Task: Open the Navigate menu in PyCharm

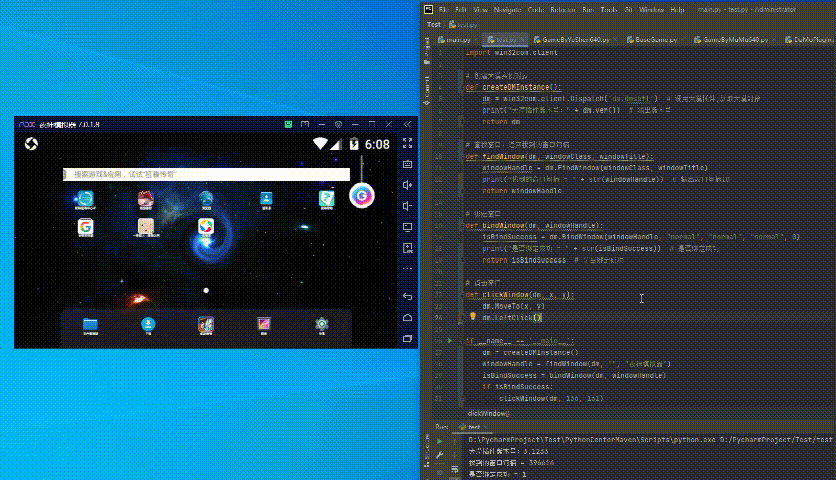Action: point(507,10)
